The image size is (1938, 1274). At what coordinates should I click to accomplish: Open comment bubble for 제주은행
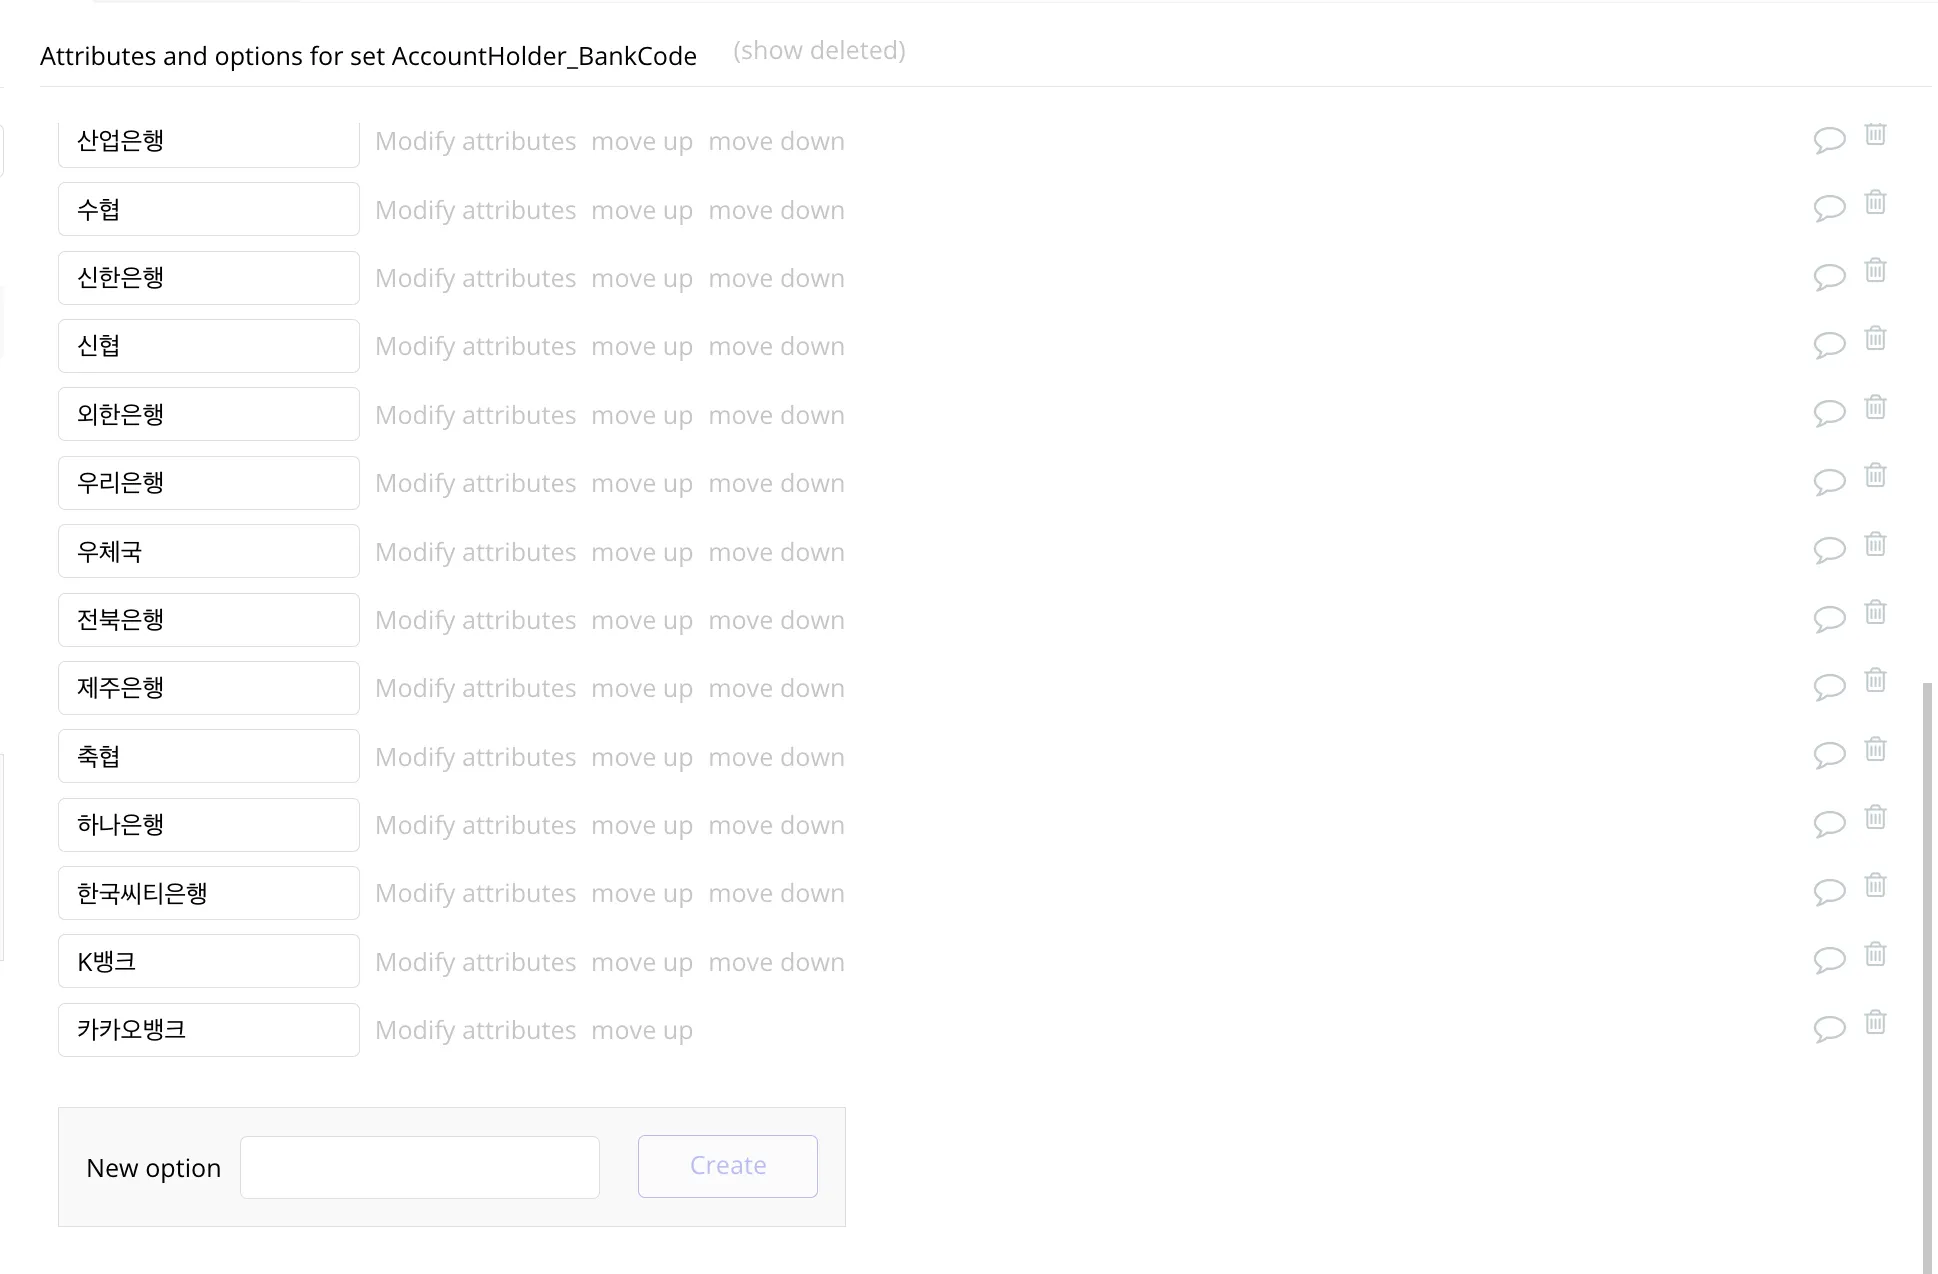pos(1829,686)
